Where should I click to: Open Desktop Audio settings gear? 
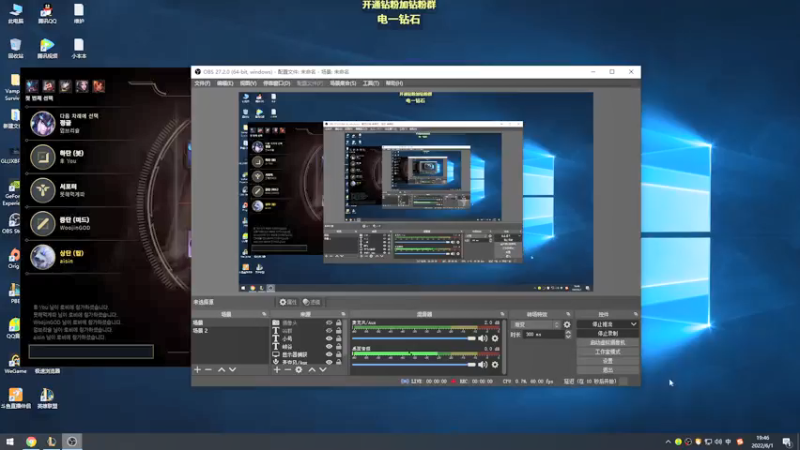[x=495, y=364]
